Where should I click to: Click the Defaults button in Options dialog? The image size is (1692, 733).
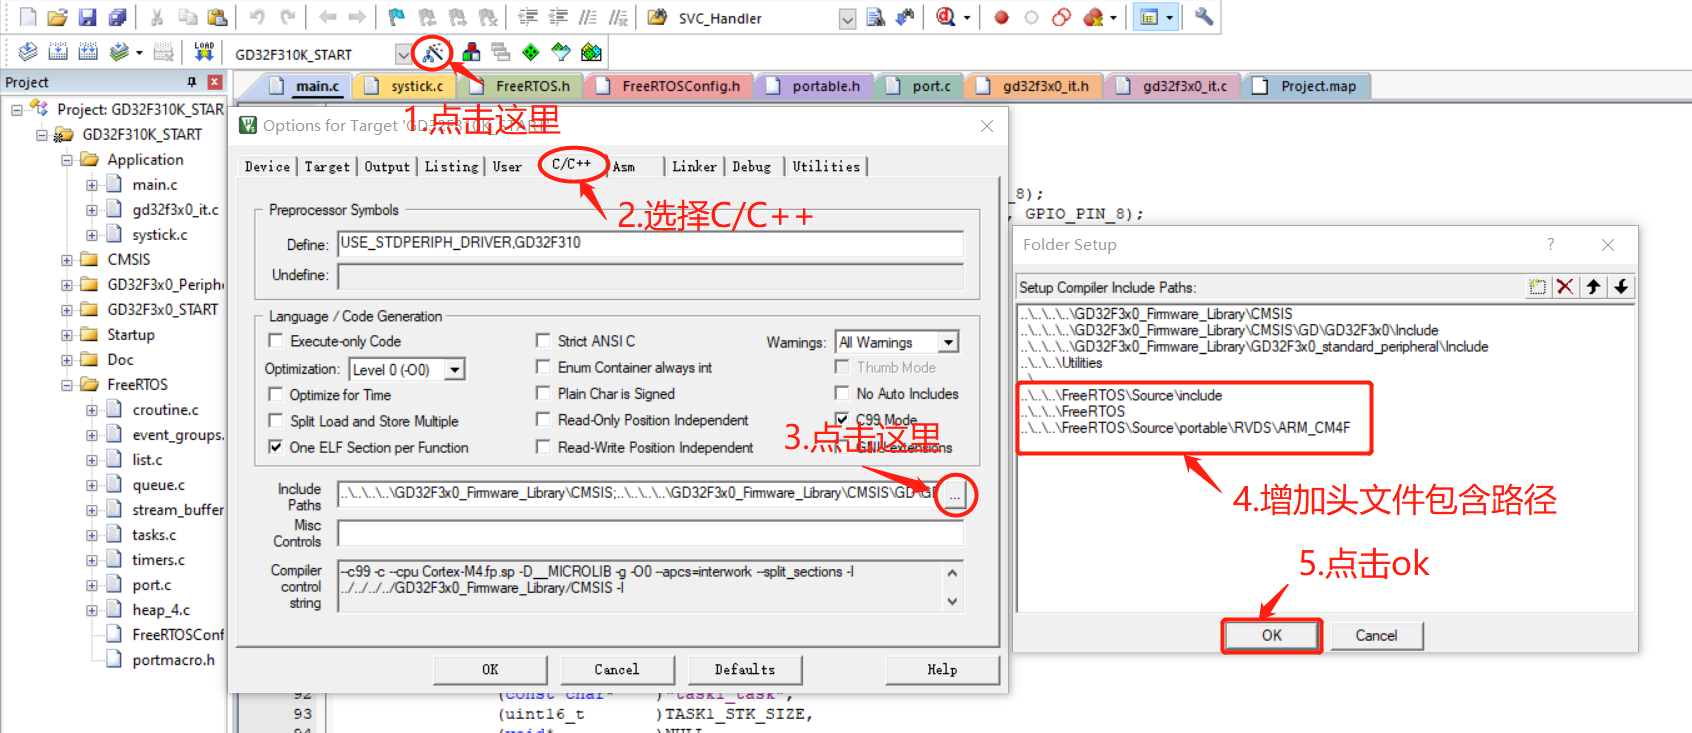[744, 669]
